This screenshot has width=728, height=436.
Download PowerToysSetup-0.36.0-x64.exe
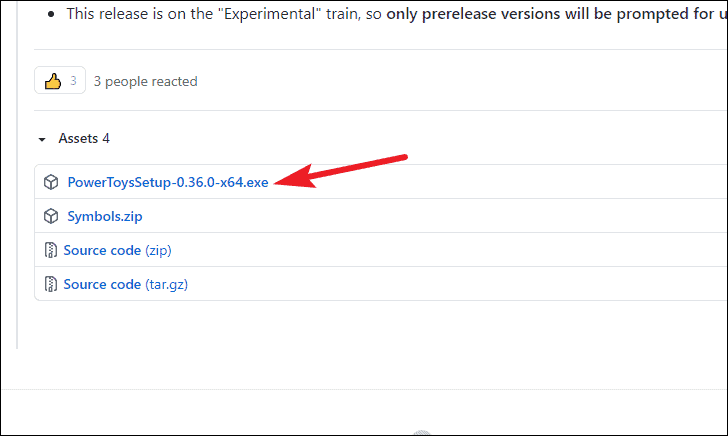pyautogui.click(x=168, y=183)
